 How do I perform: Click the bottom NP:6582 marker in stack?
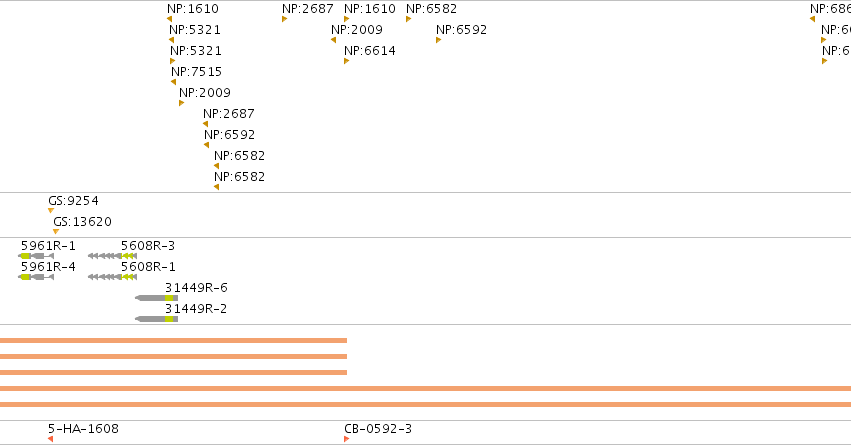pyautogui.click(x=217, y=187)
